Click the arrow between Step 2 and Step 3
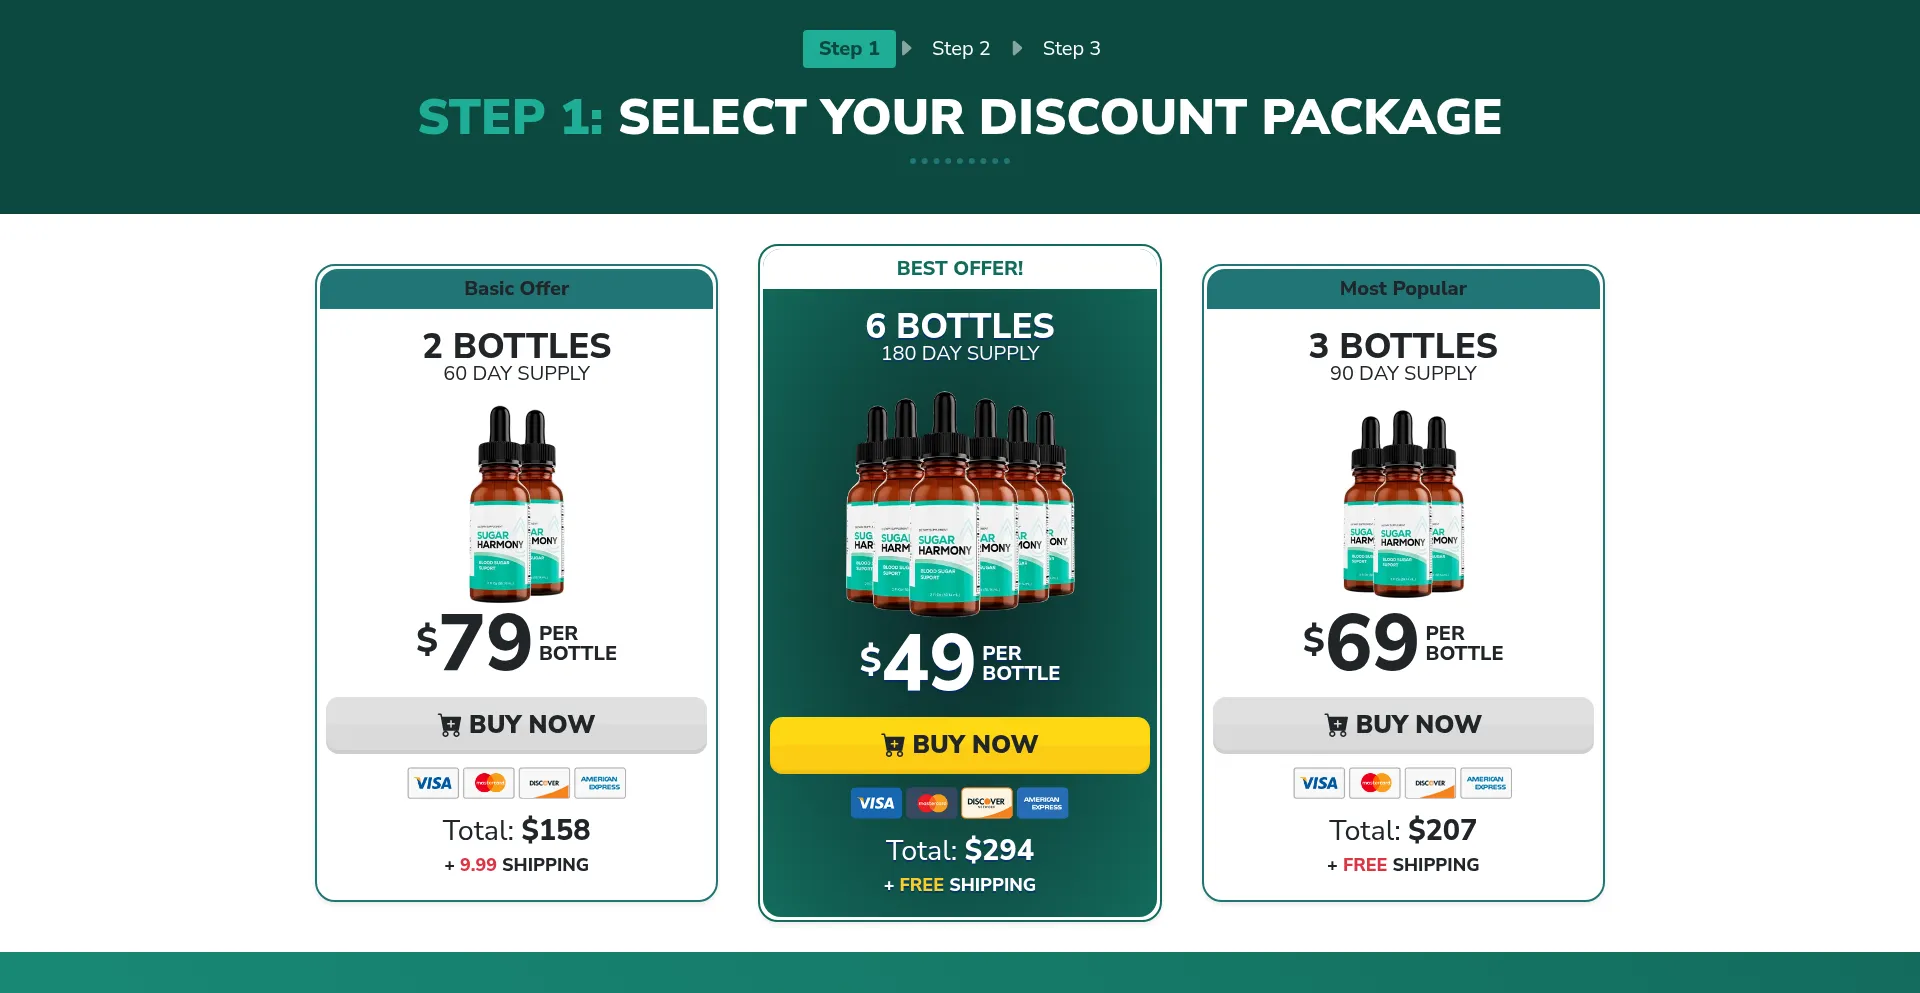This screenshot has width=1920, height=993. tap(1017, 48)
